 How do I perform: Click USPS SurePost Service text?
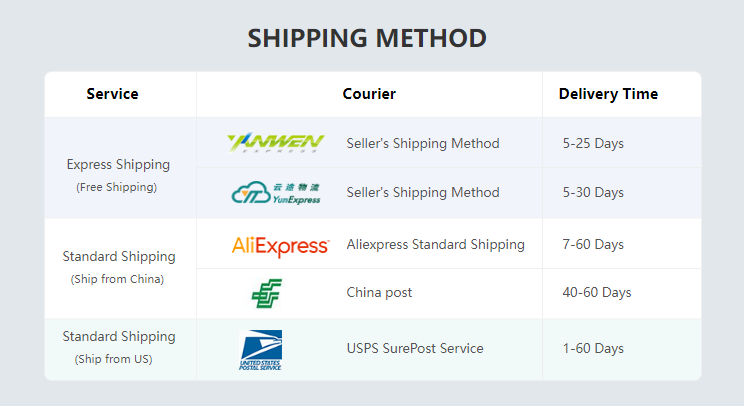tap(415, 349)
